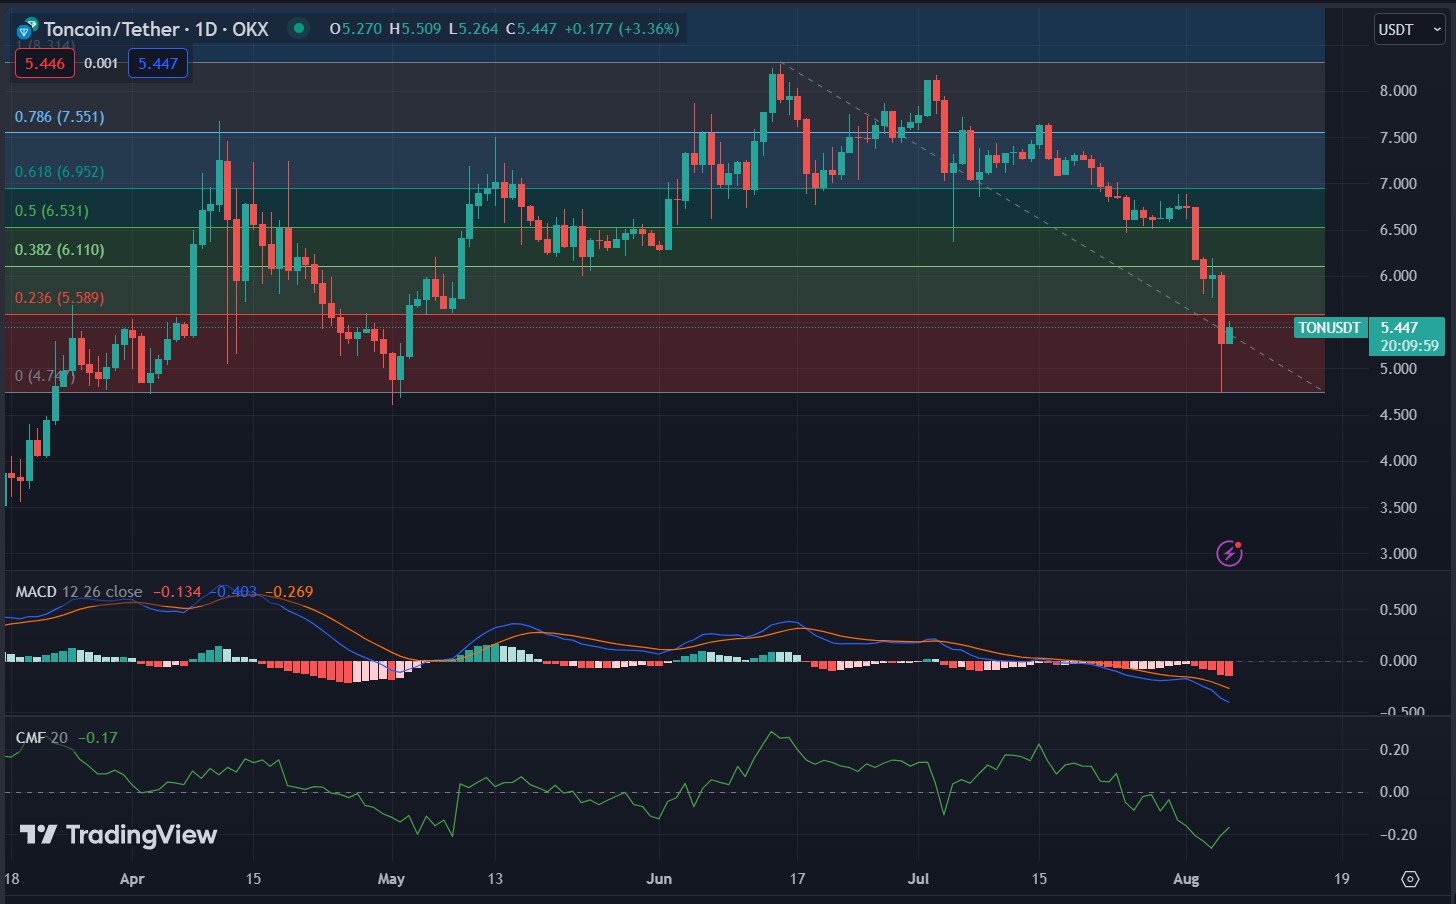Click the 0.618 (6.952) Fibonacci level label

pos(60,172)
